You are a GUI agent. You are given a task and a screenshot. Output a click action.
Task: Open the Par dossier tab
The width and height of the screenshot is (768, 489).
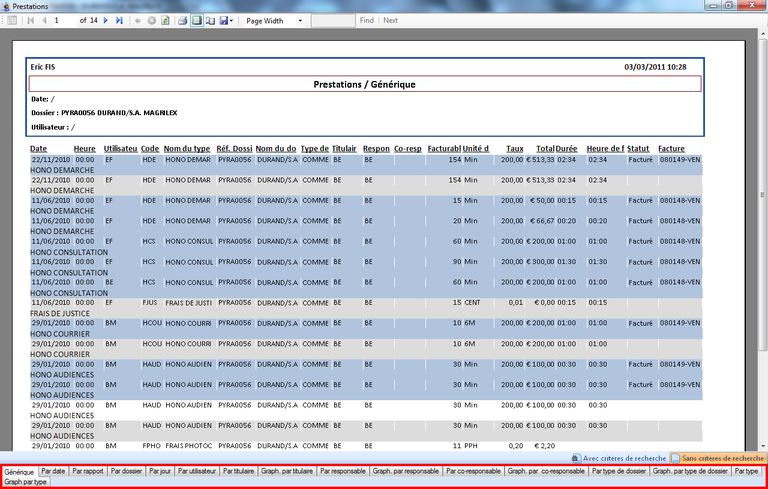[127, 470]
